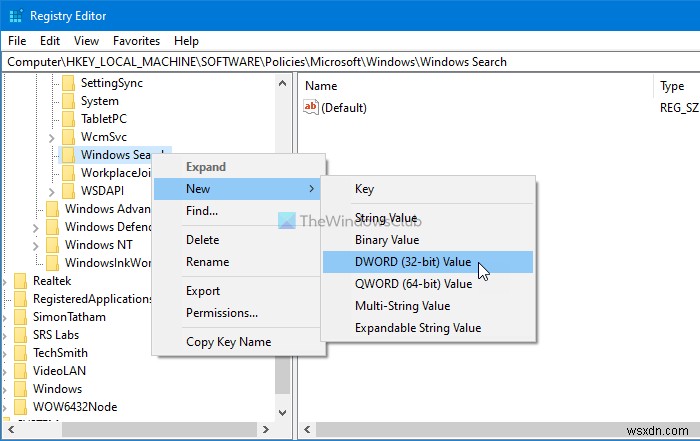Click the registry path address bar

point(350,62)
